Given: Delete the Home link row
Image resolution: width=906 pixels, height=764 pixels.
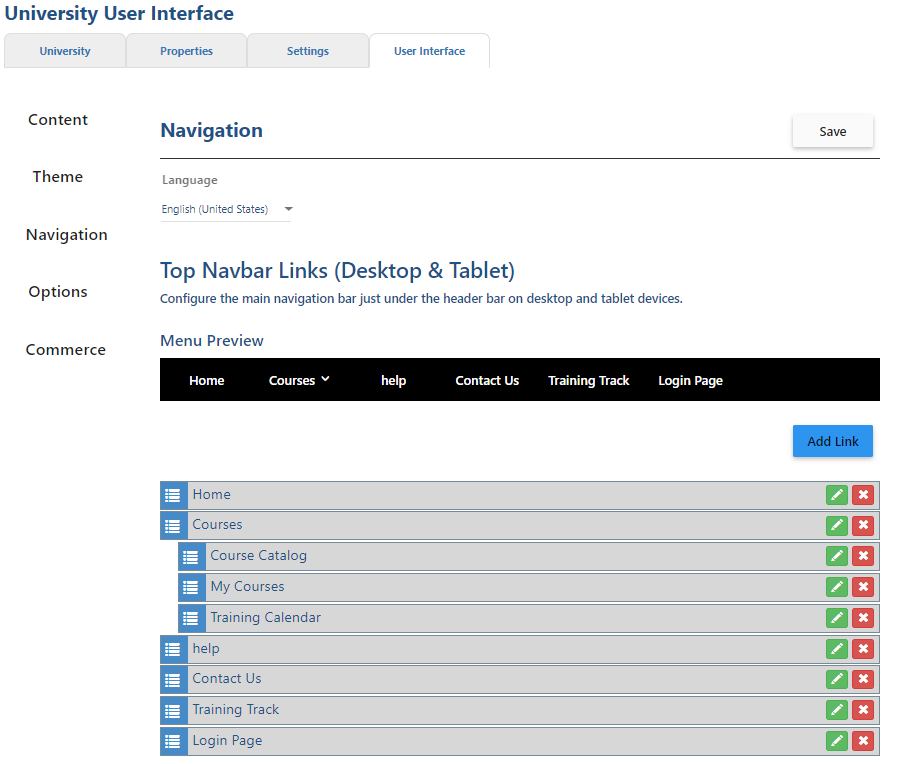Looking at the screenshot, I should tap(863, 495).
